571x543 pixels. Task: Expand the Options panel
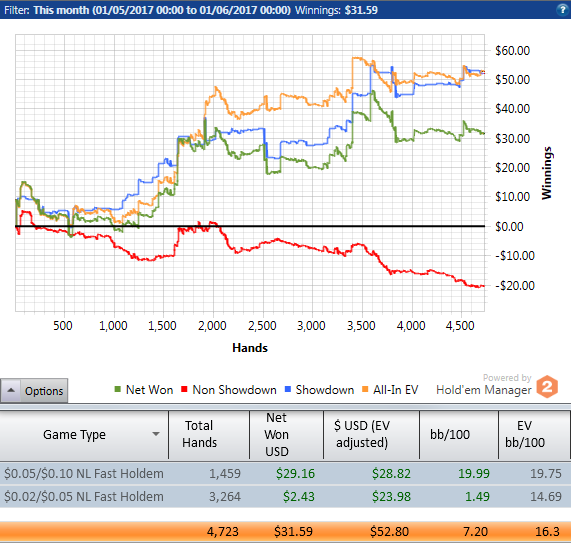click(34, 390)
